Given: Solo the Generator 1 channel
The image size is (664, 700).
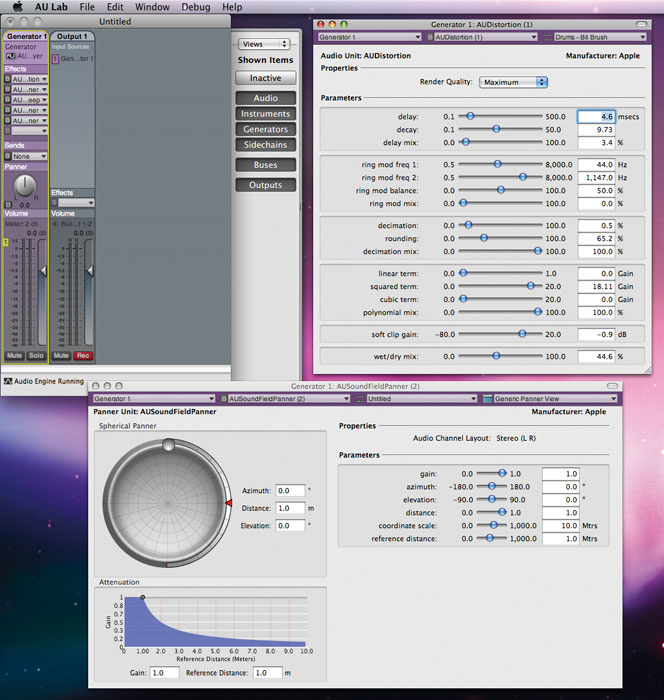Looking at the screenshot, I should (x=36, y=356).
